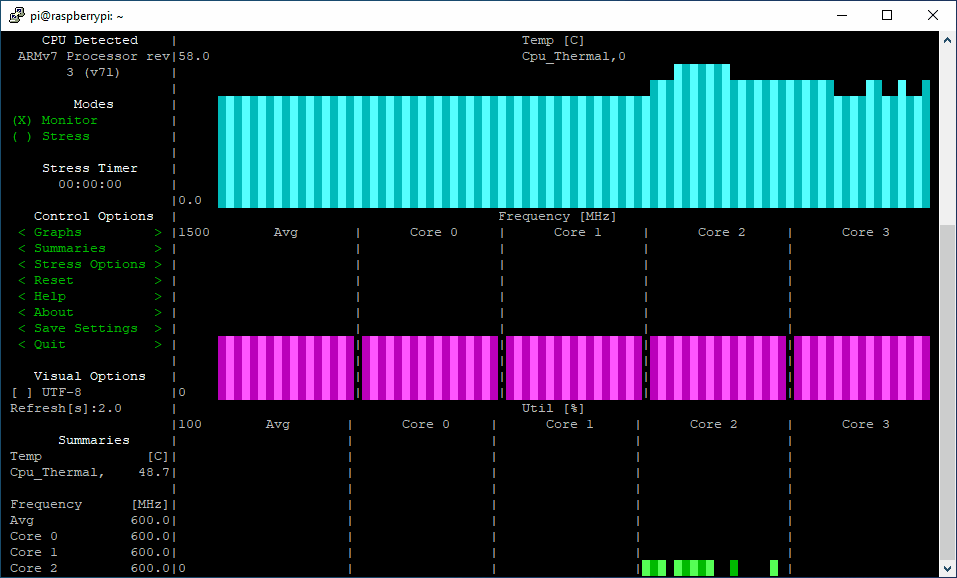Click the scrollbar up arrow
This screenshot has width=957, height=578.
coord(947,40)
